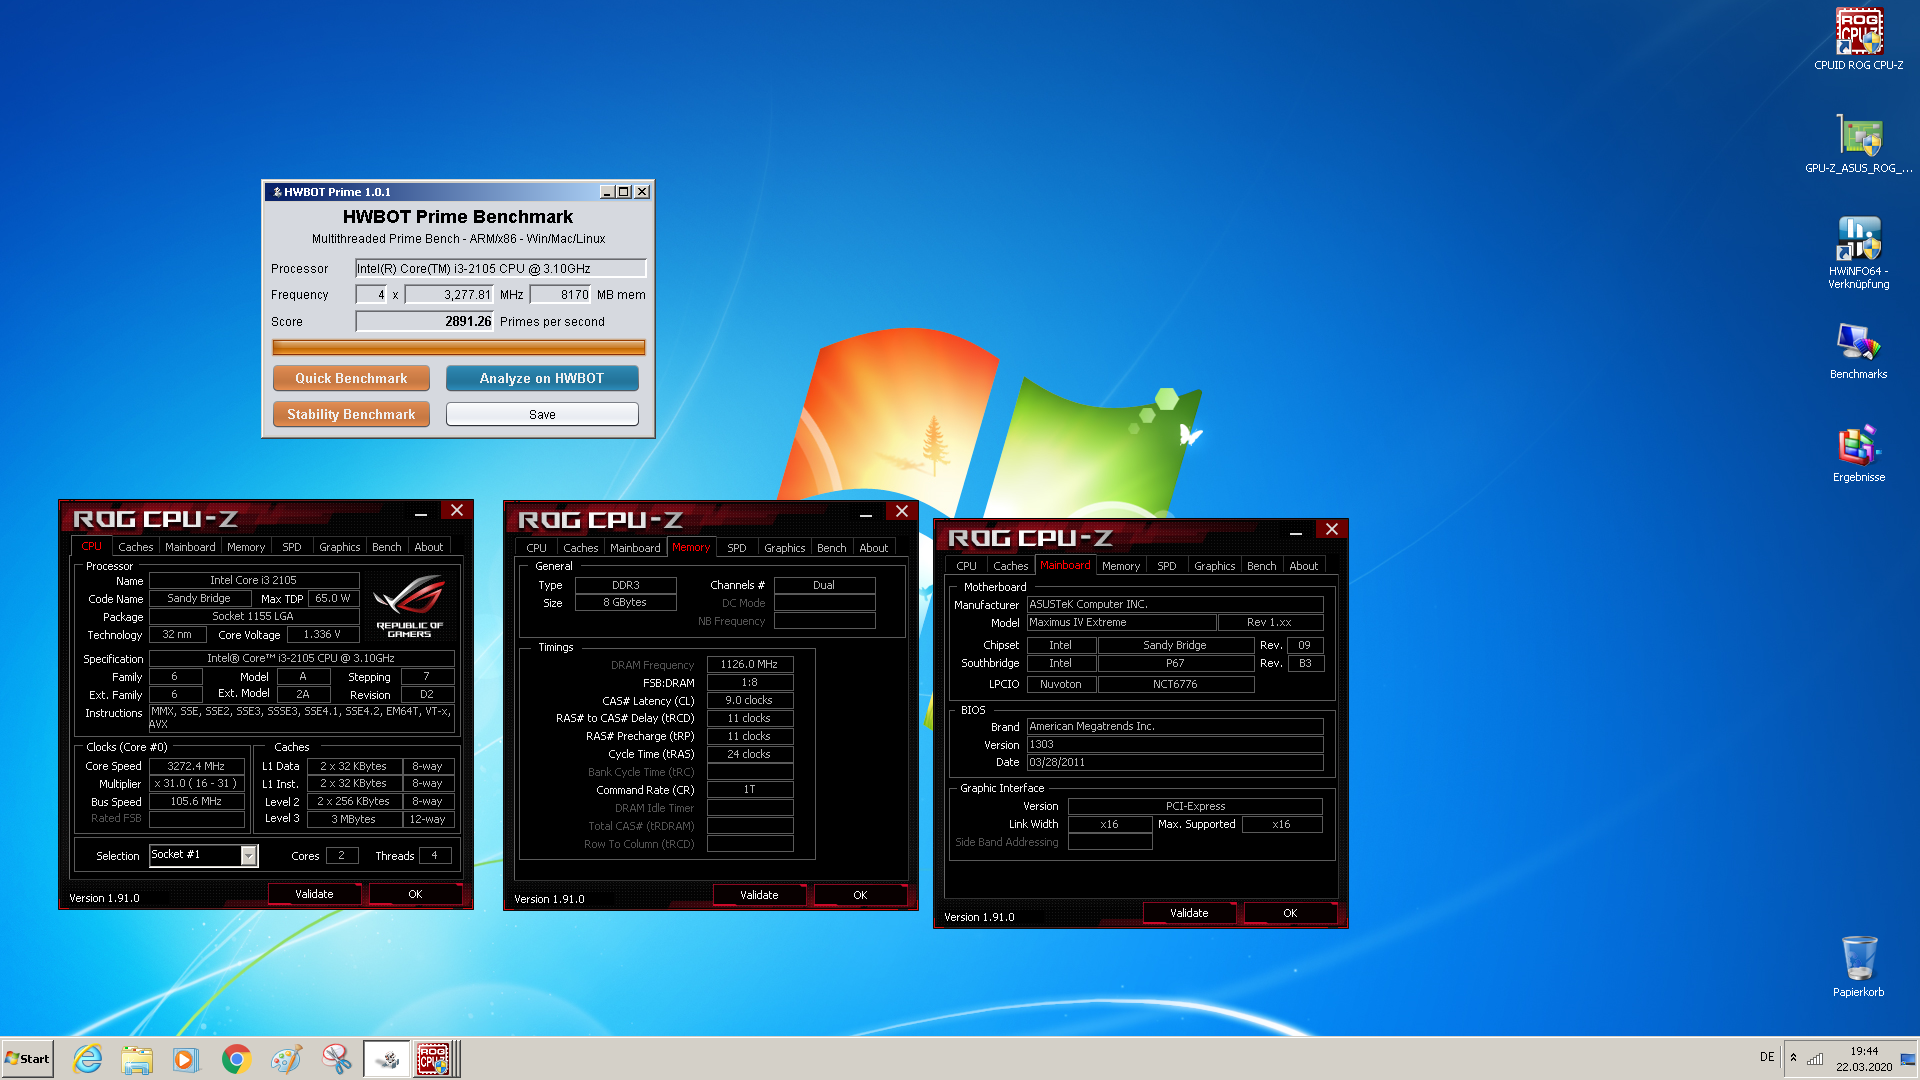Click the DE language indicator

1767,1057
